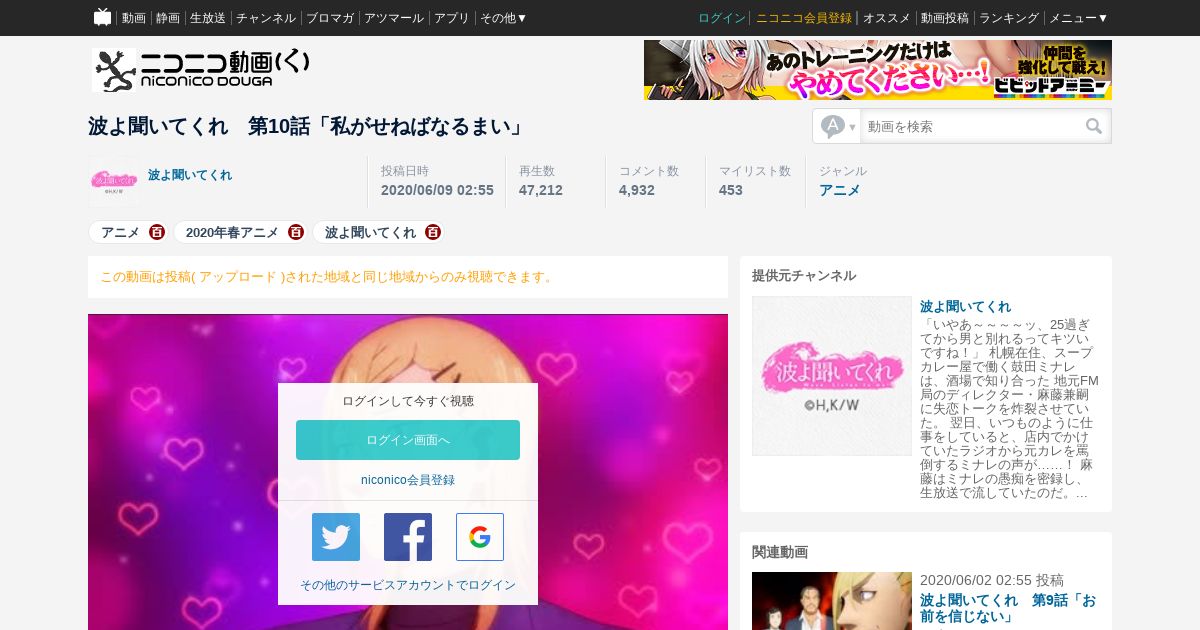The width and height of the screenshot is (1200, 630).
Task: Click the アニメ genre link
Action: click(x=839, y=190)
